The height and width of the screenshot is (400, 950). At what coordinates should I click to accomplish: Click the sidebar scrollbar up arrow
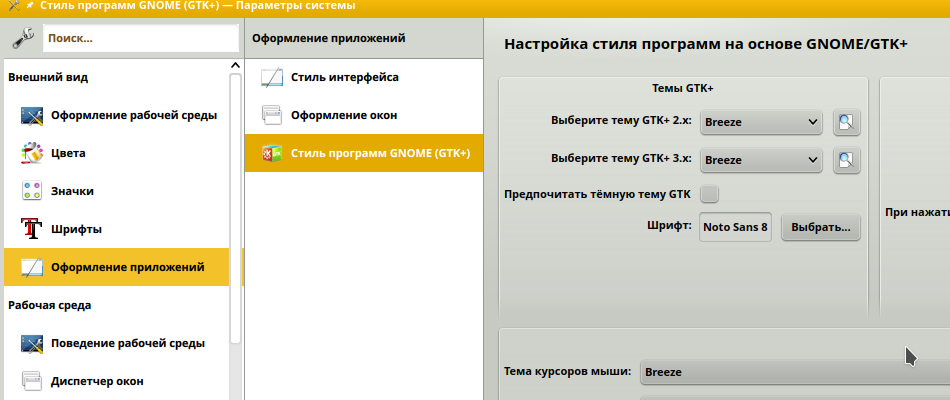(x=236, y=65)
